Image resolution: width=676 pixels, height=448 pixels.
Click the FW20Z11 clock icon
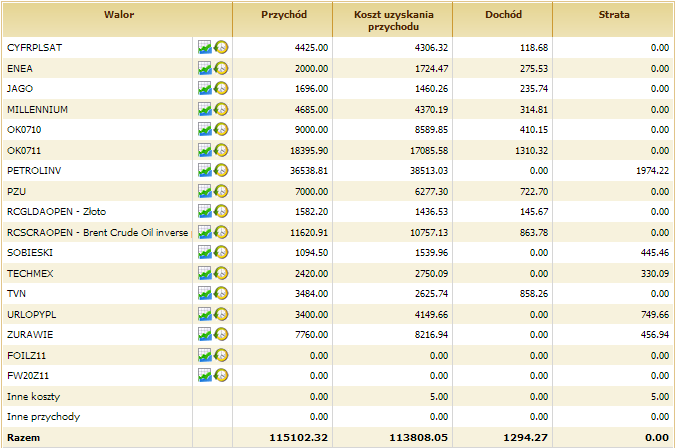(221, 375)
